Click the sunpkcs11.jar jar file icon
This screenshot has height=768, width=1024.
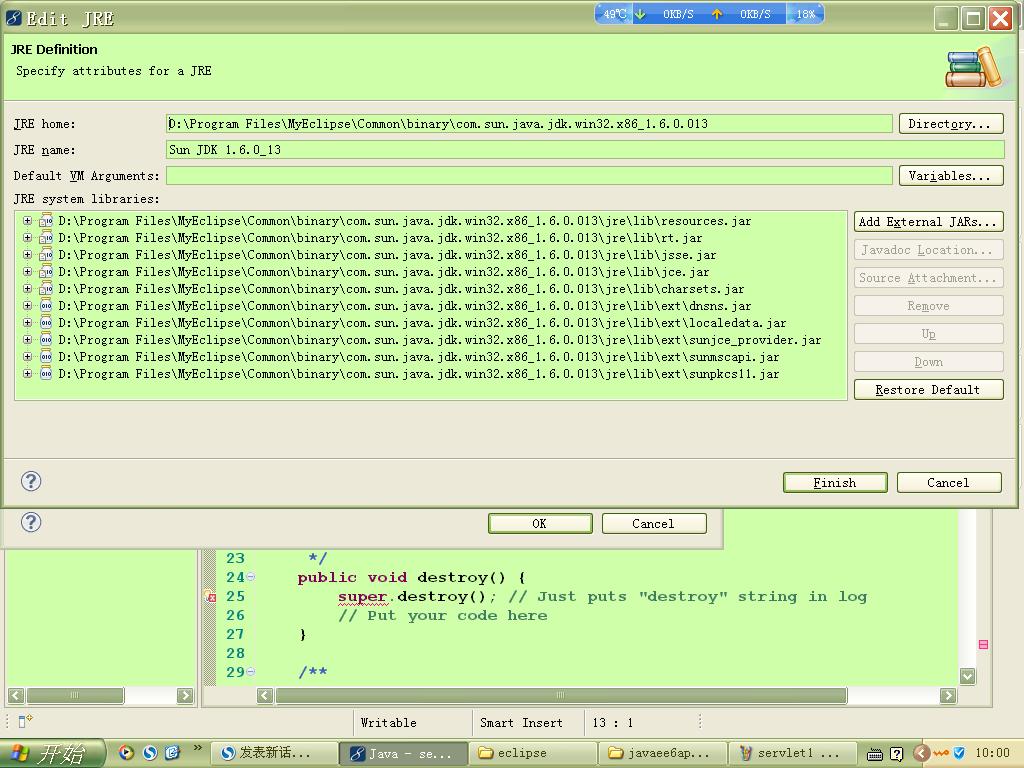click(46, 374)
